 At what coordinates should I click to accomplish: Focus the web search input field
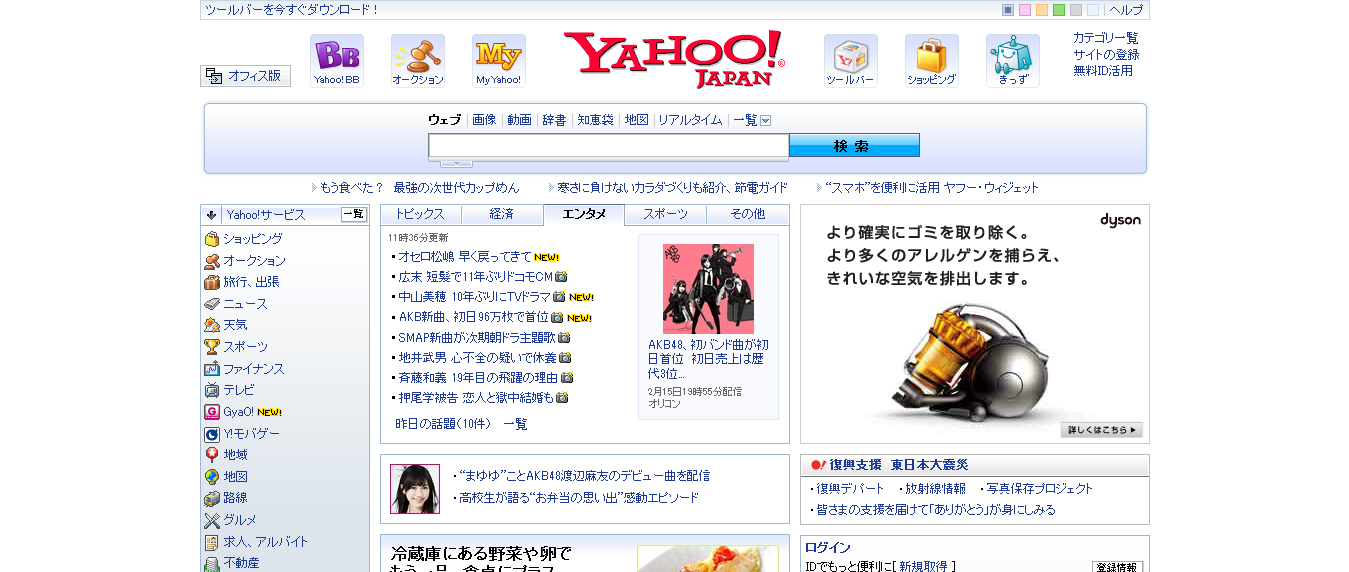coord(609,146)
